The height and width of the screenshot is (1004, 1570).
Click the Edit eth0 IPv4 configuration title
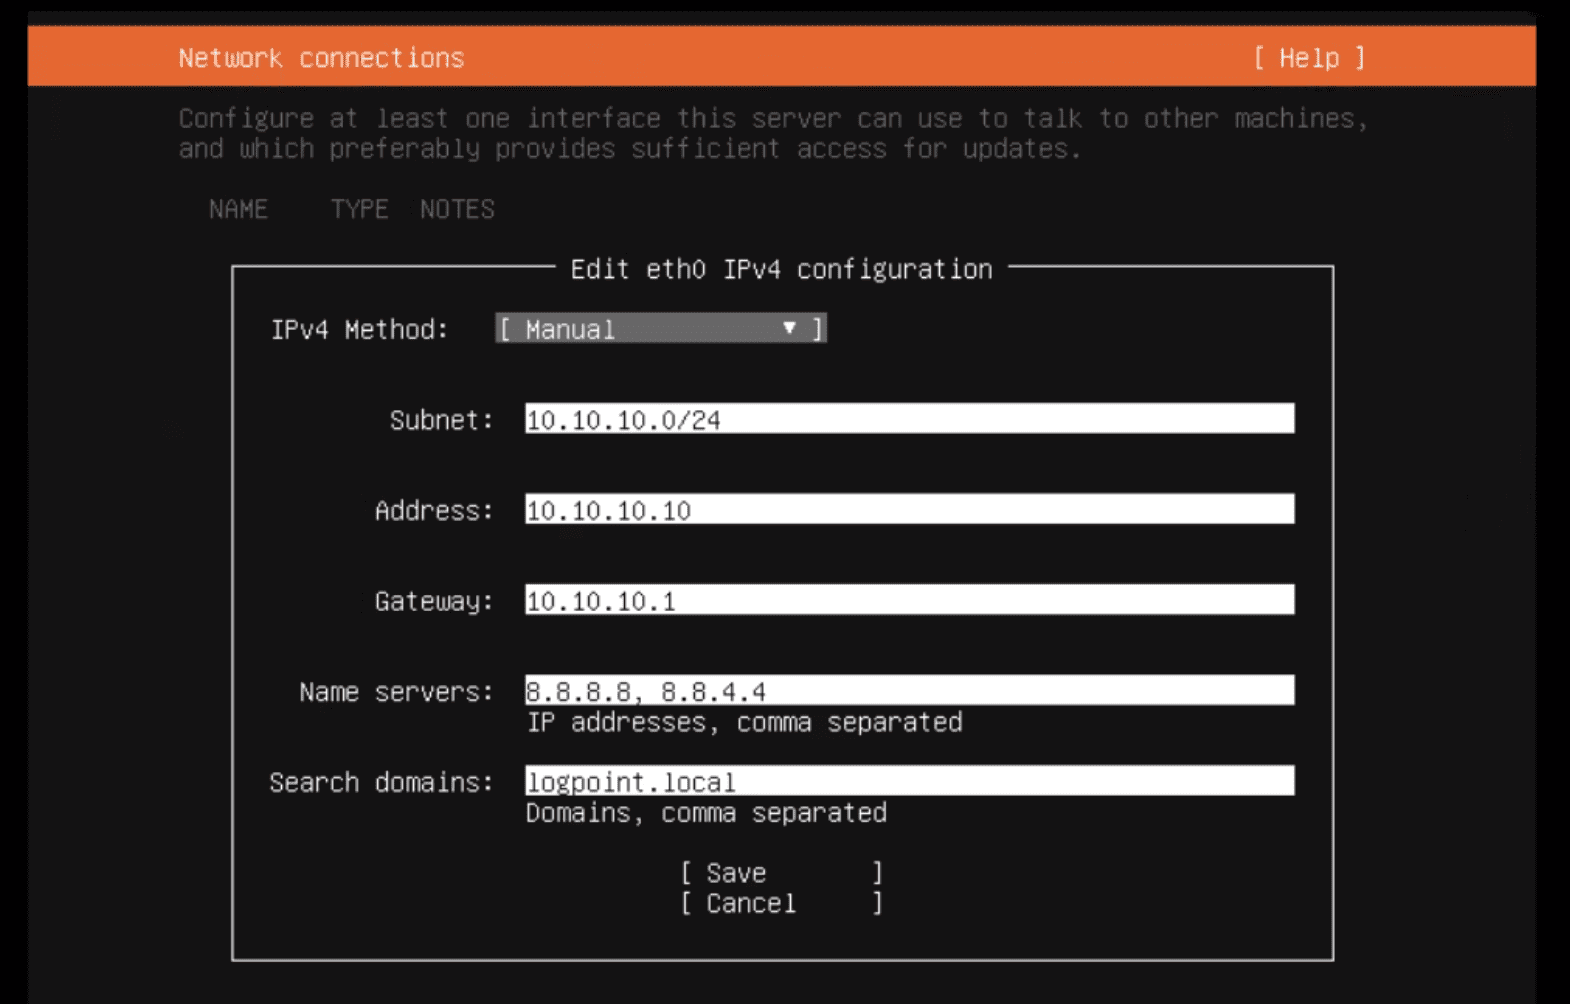pyautogui.click(x=781, y=269)
